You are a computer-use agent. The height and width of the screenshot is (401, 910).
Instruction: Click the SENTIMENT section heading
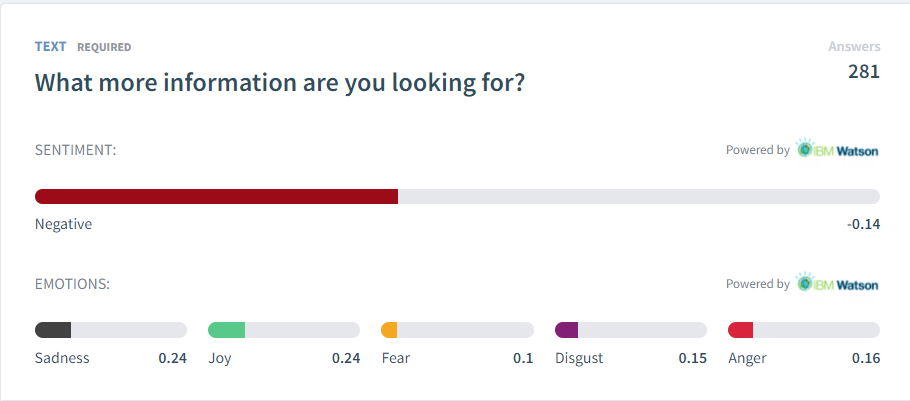tap(75, 150)
